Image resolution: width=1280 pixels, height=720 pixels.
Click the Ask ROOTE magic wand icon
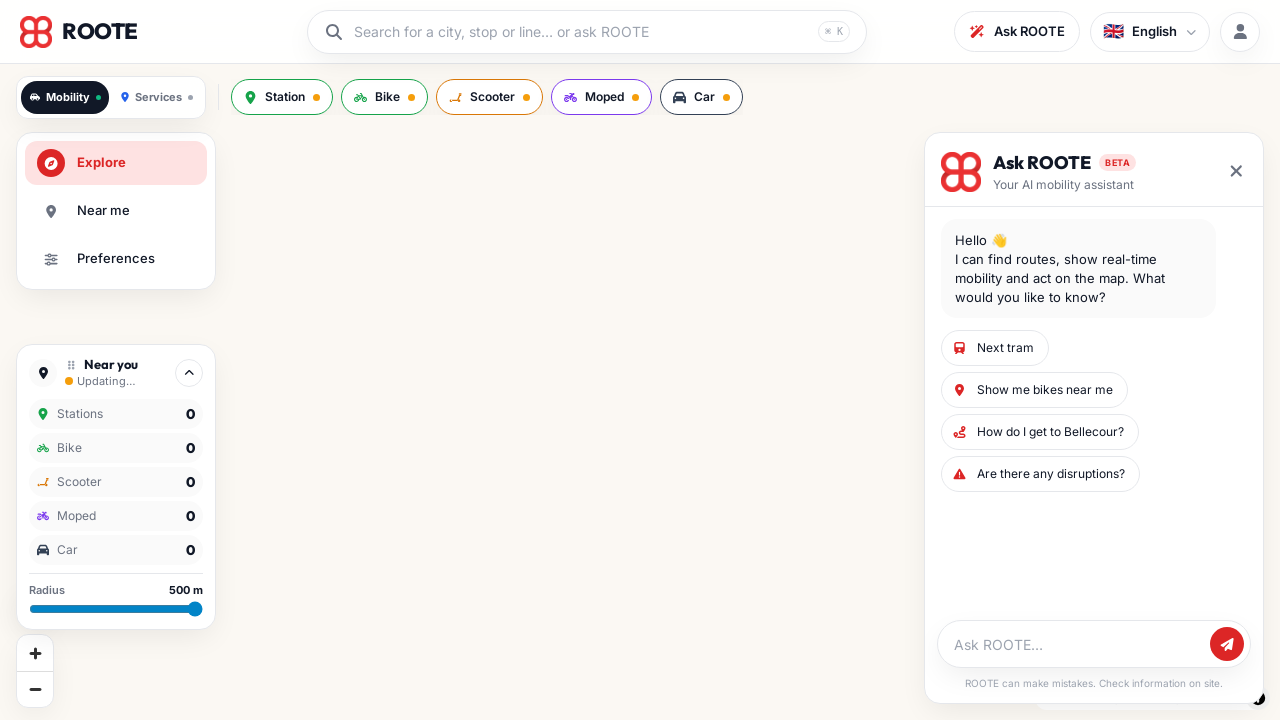coord(977,31)
